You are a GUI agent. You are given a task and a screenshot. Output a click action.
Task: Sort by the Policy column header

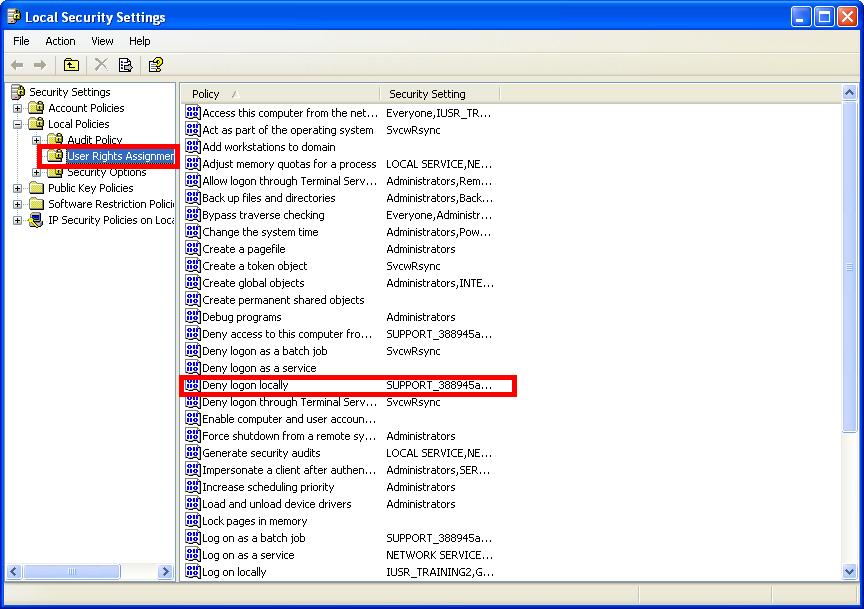(280, 94)
